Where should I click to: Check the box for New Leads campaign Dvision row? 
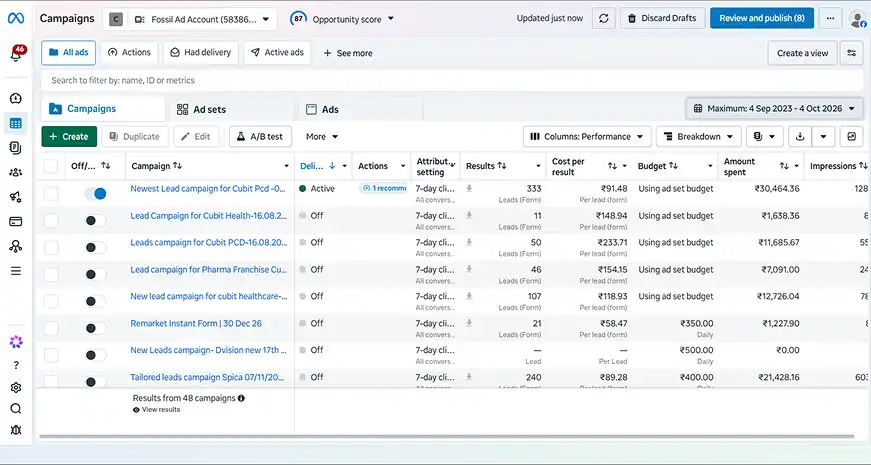tap(51, 355)
